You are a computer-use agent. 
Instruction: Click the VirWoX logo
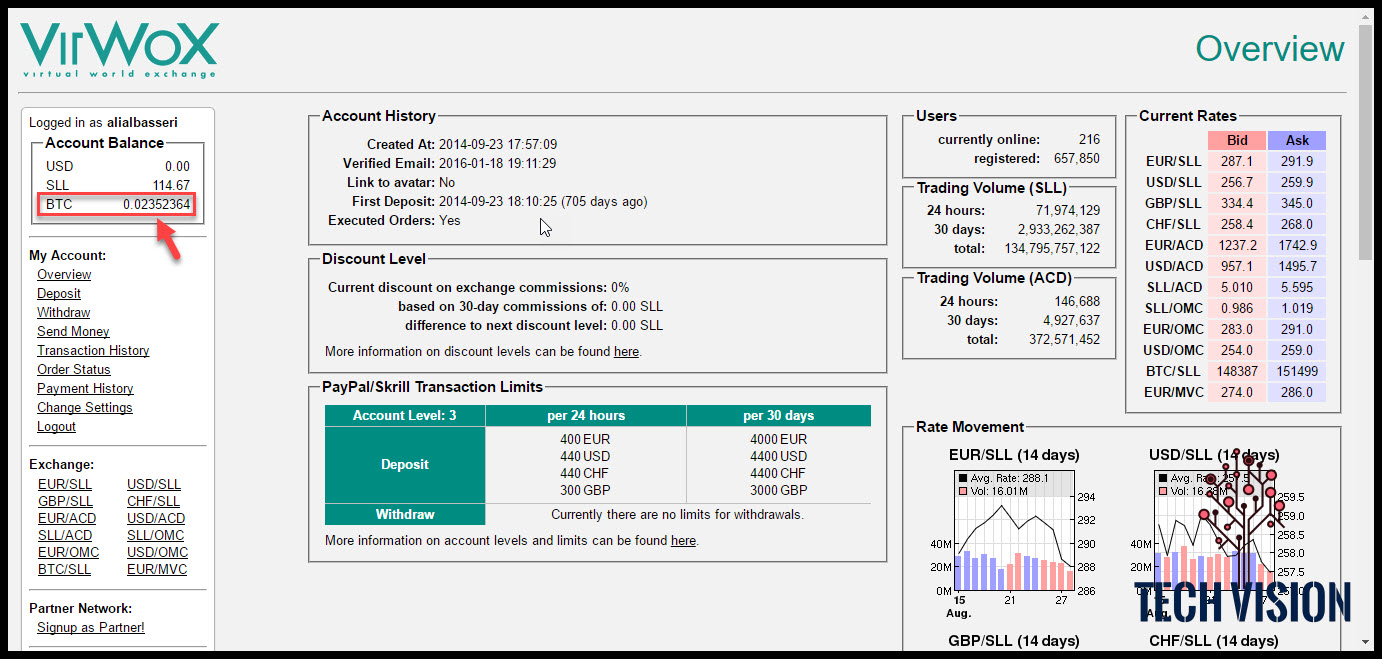point(119,49)
